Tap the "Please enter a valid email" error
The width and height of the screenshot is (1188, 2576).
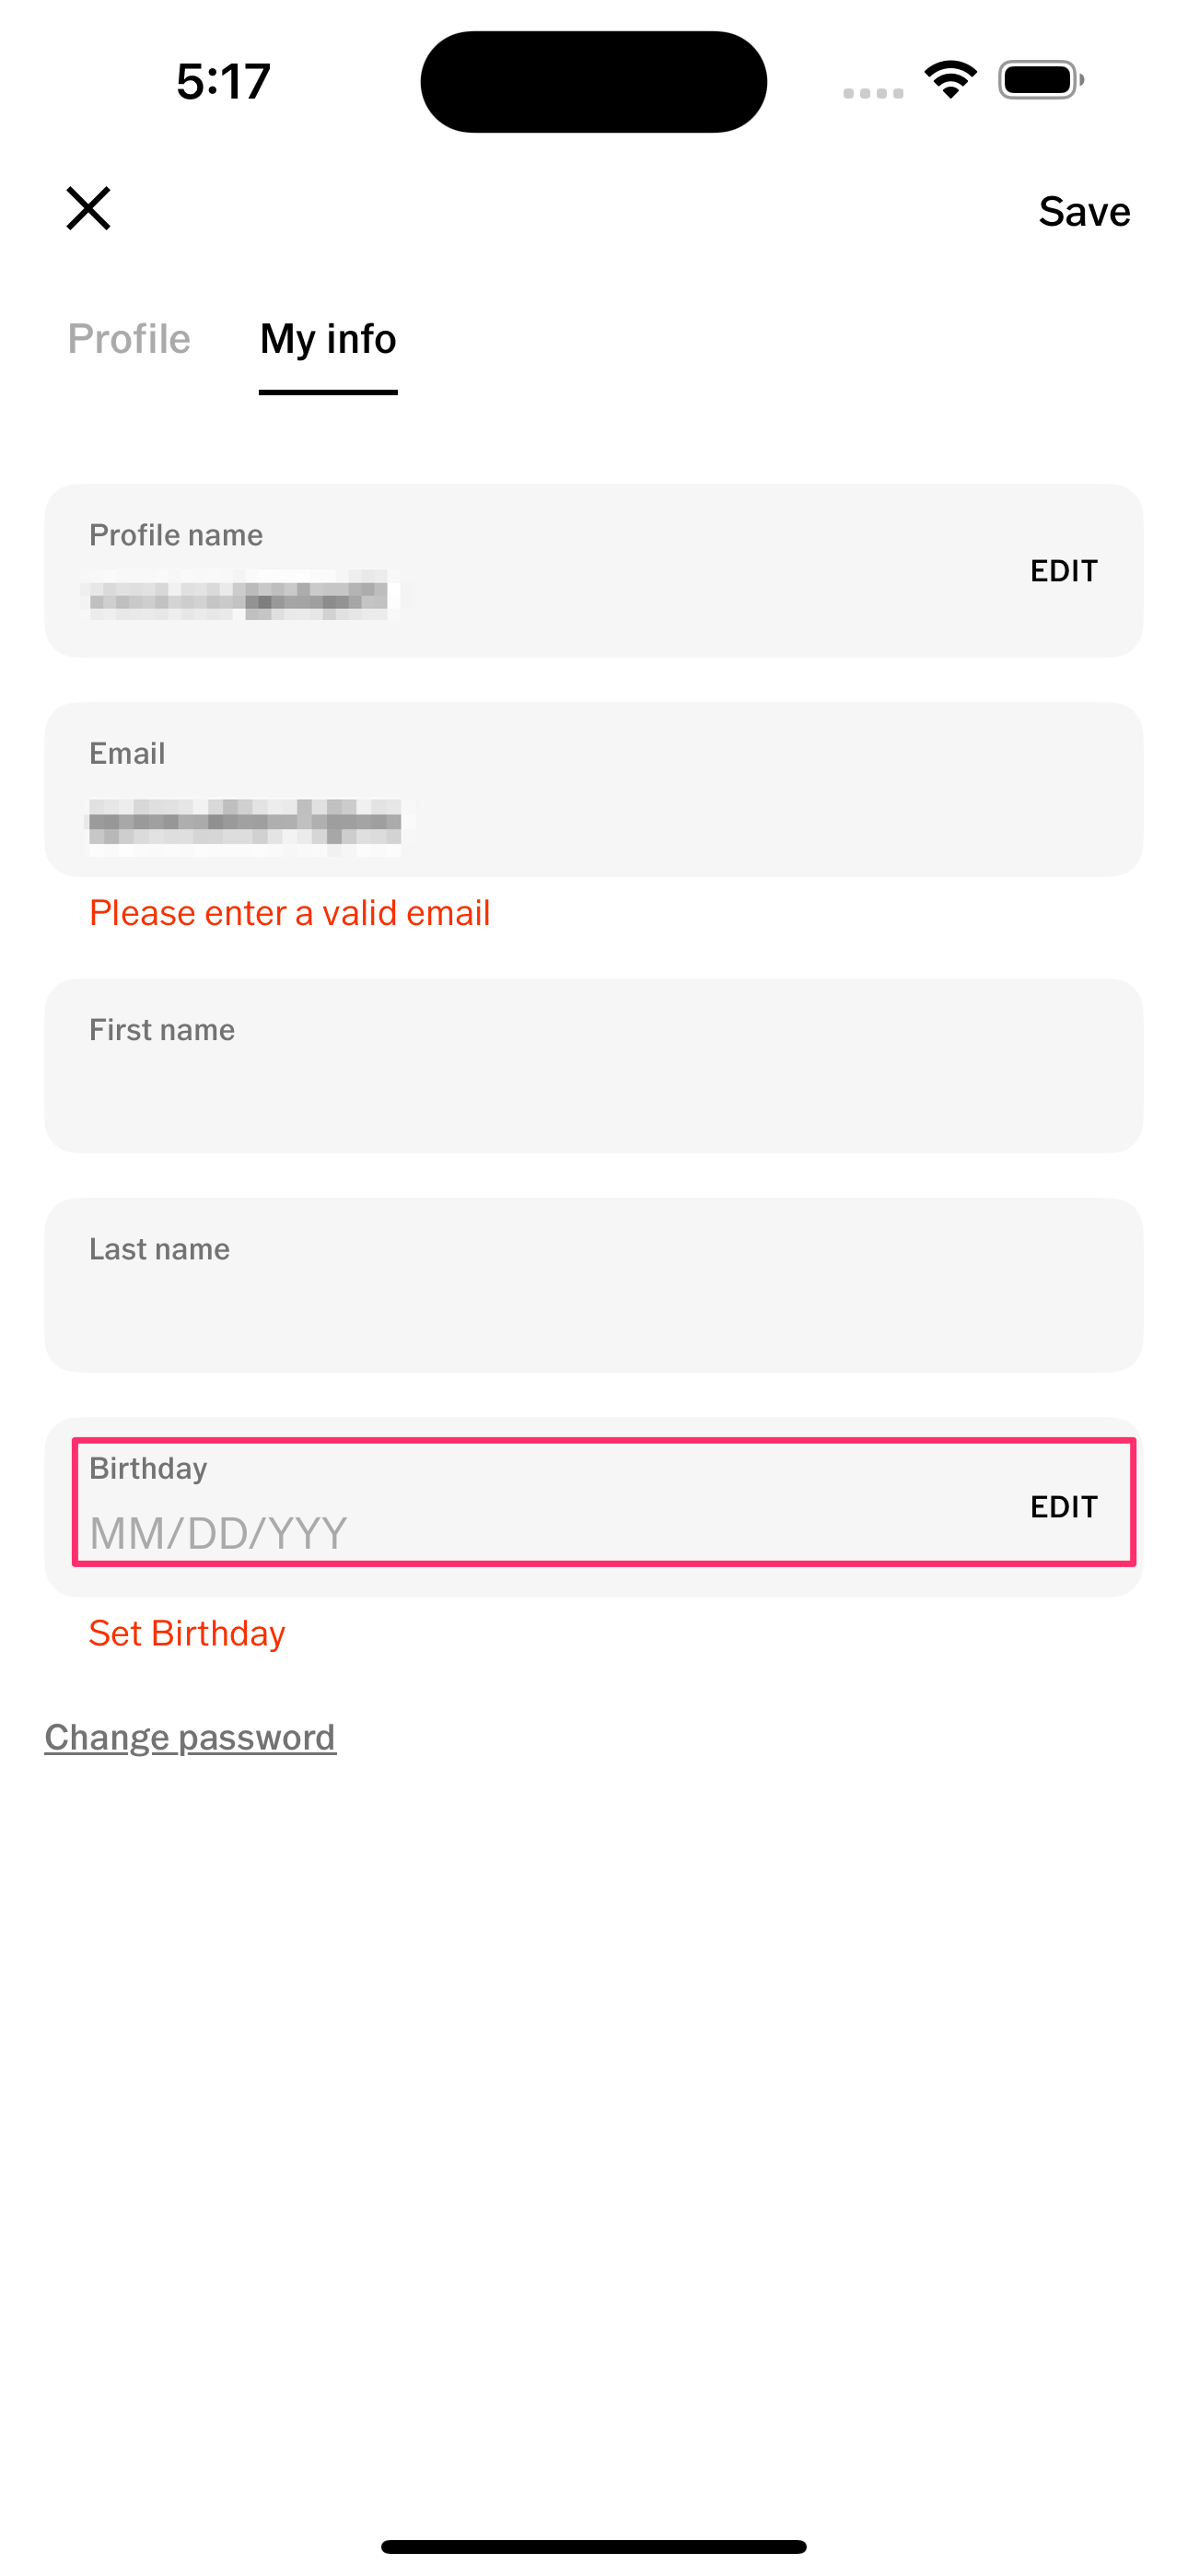(x=290, y=913)
